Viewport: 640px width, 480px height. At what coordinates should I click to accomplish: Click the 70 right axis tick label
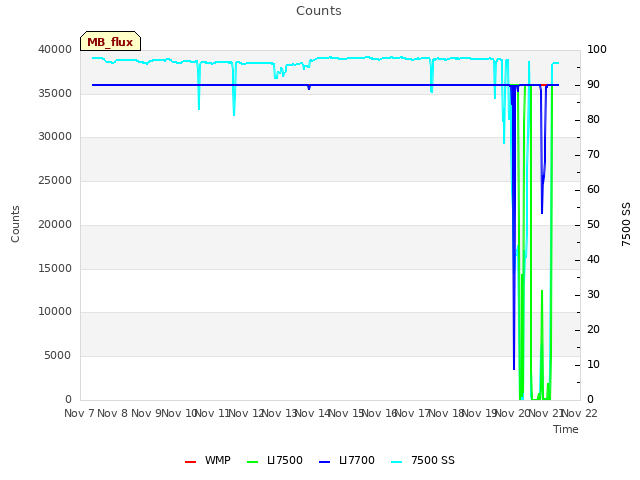click(x=593, y=155)
